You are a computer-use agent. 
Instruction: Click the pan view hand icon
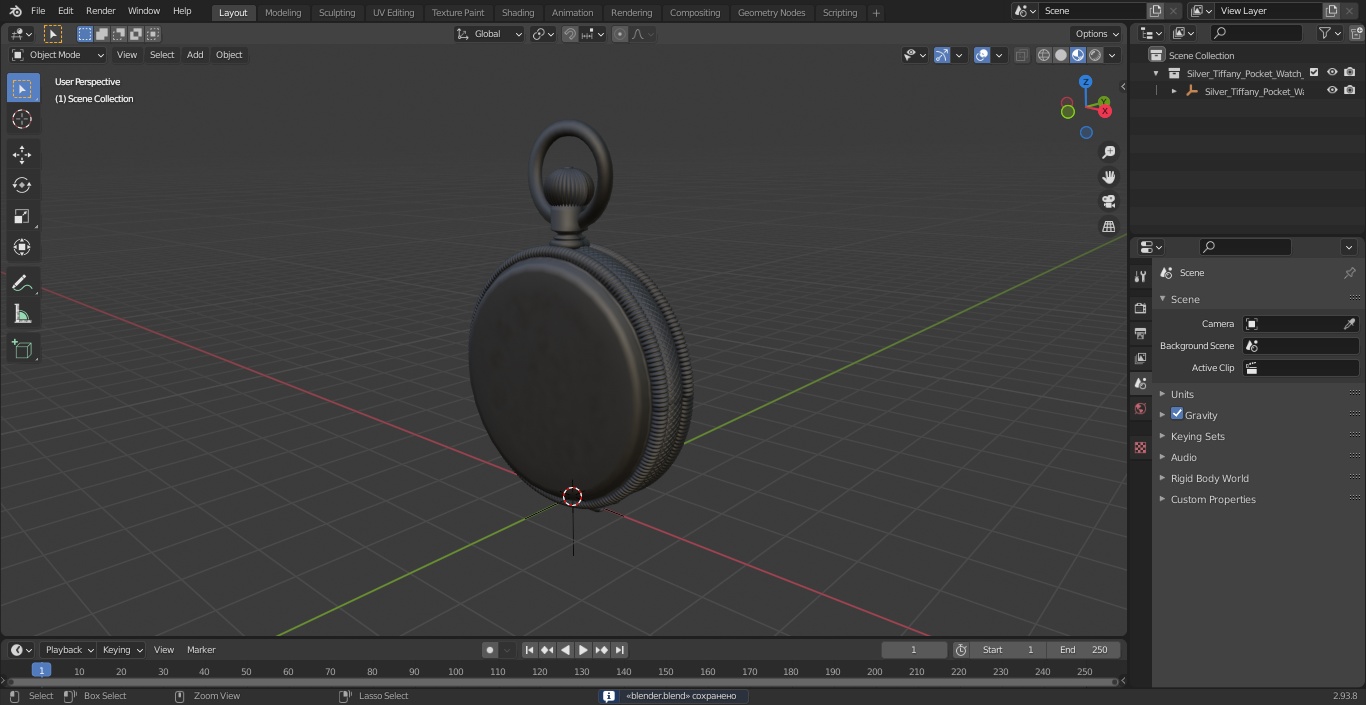pyautogui.click(x=1108, y=177)
